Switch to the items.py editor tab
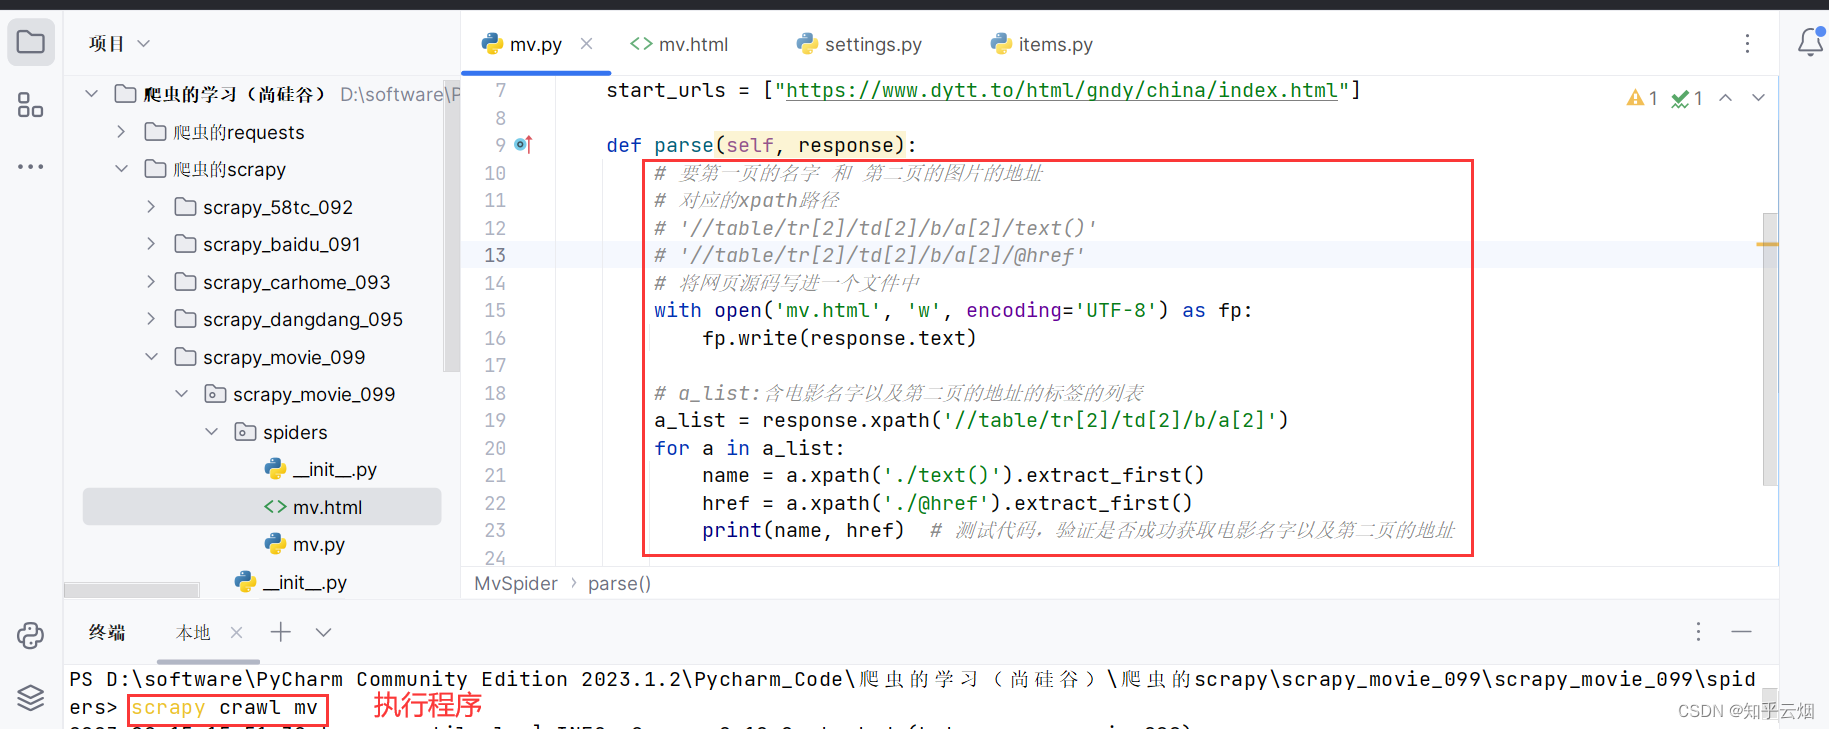1829x729 pixels. click(1041, 44)
